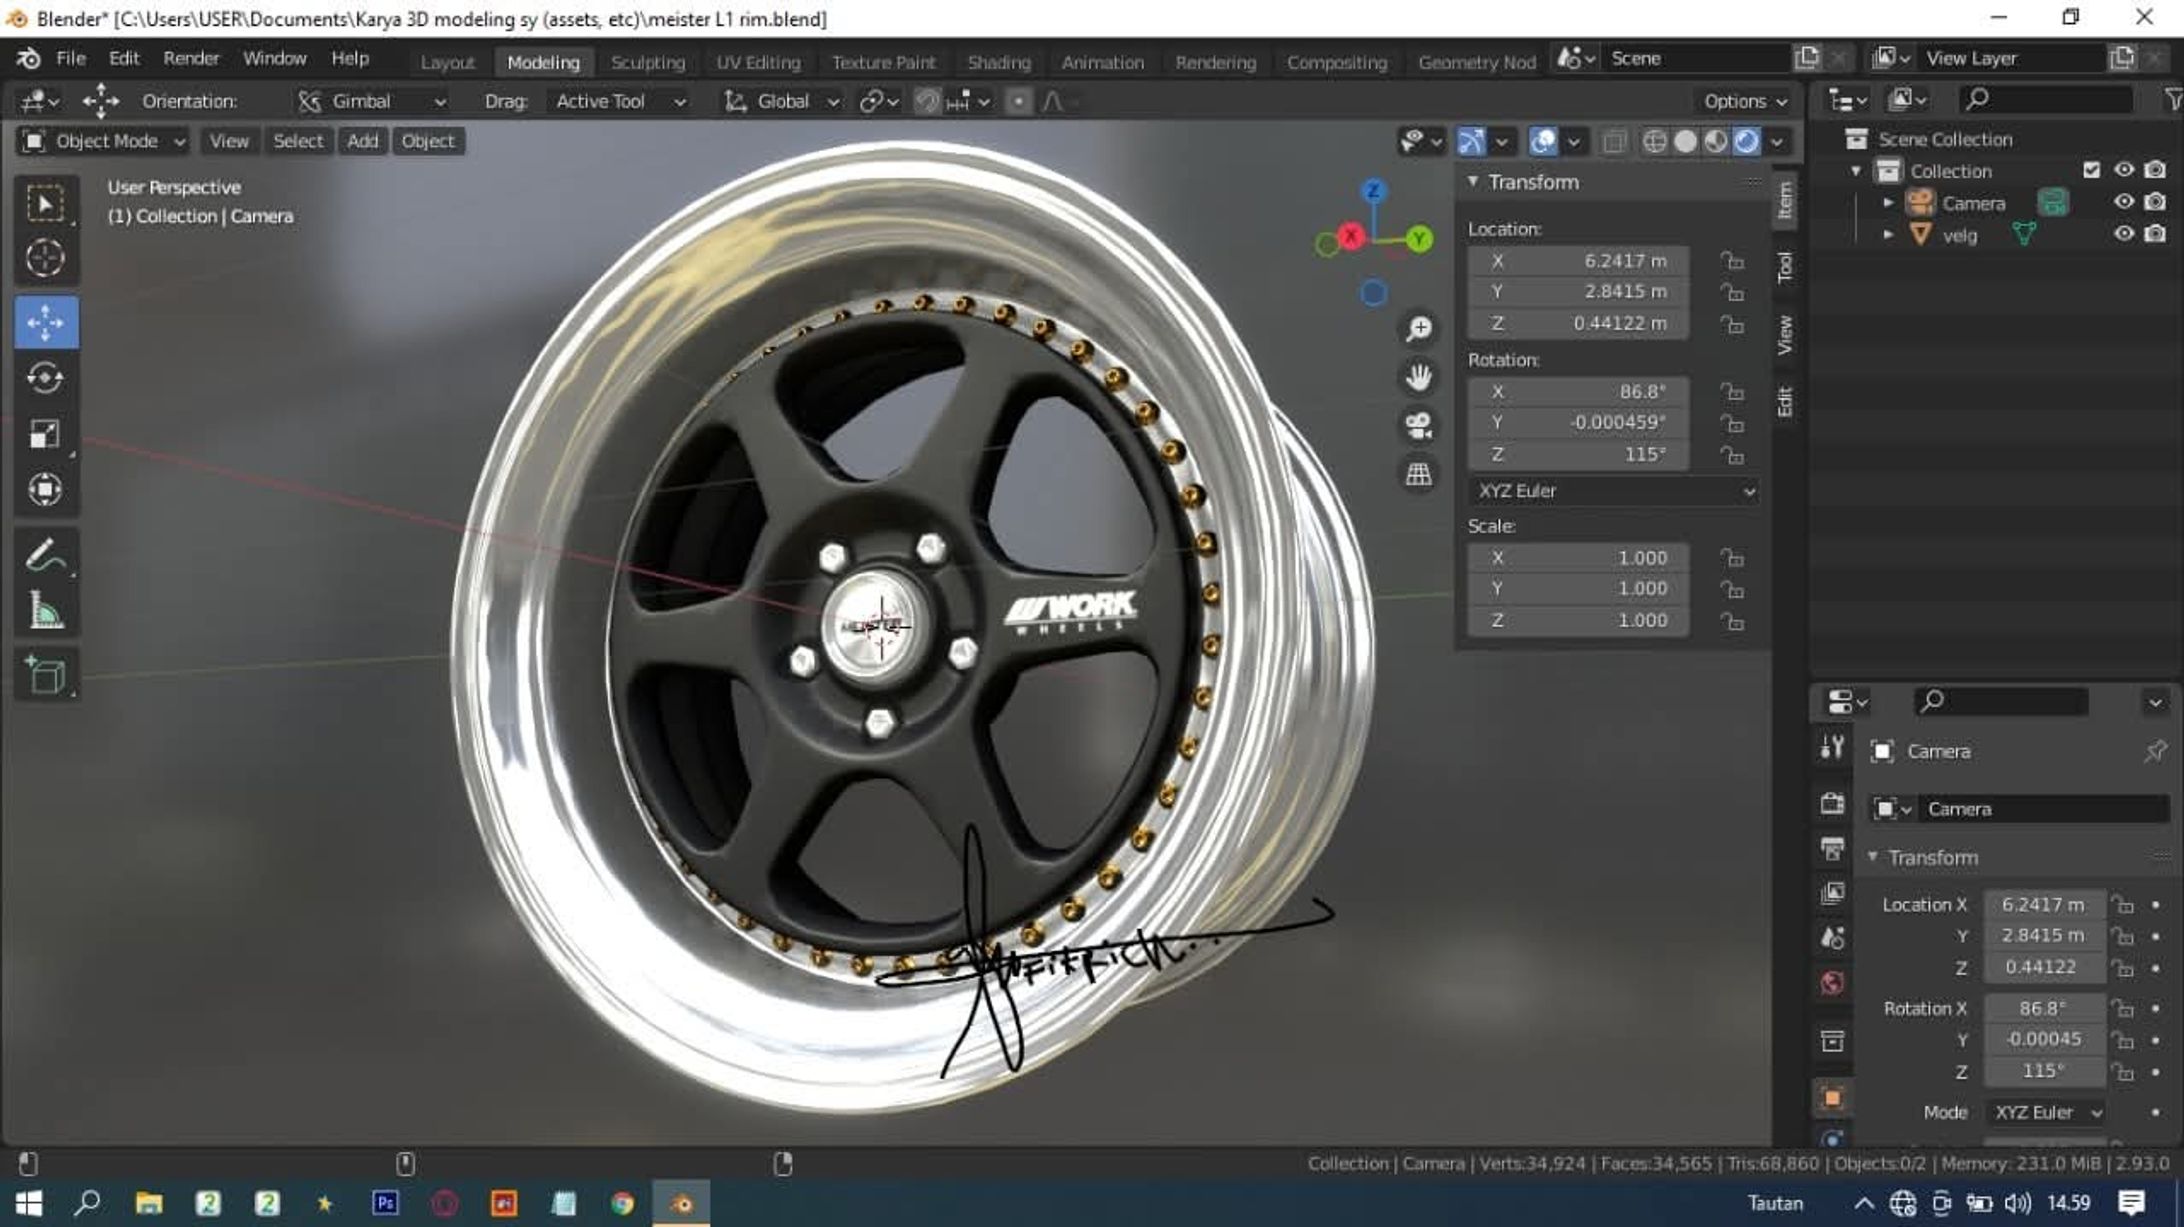Image resolution: width=2184 pixels, height=1227 pixels.
Task: Collapse sidebar Transform panel
Action: pos(1473,181)
